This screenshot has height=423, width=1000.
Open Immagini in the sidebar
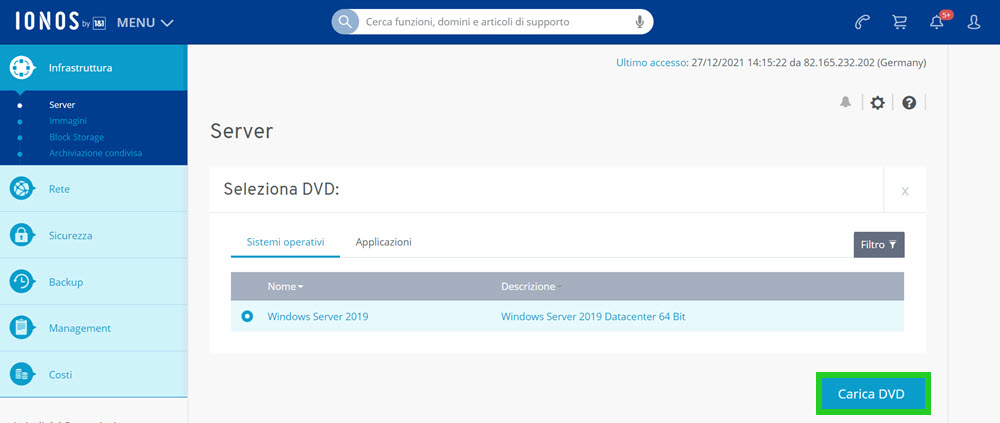(x=68, y=121)
